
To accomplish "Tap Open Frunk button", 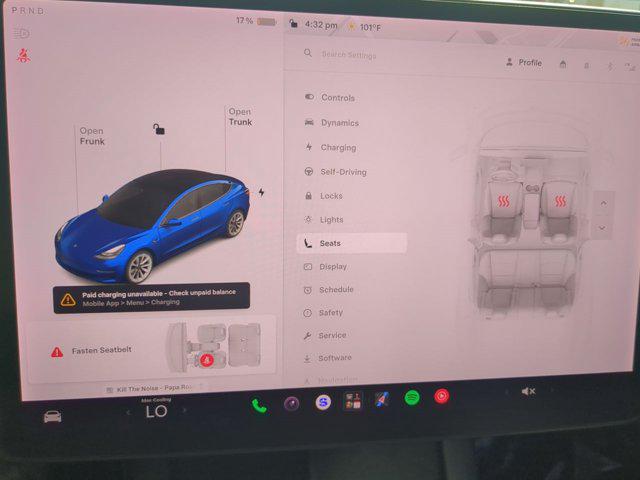I will tap(92, 136).
